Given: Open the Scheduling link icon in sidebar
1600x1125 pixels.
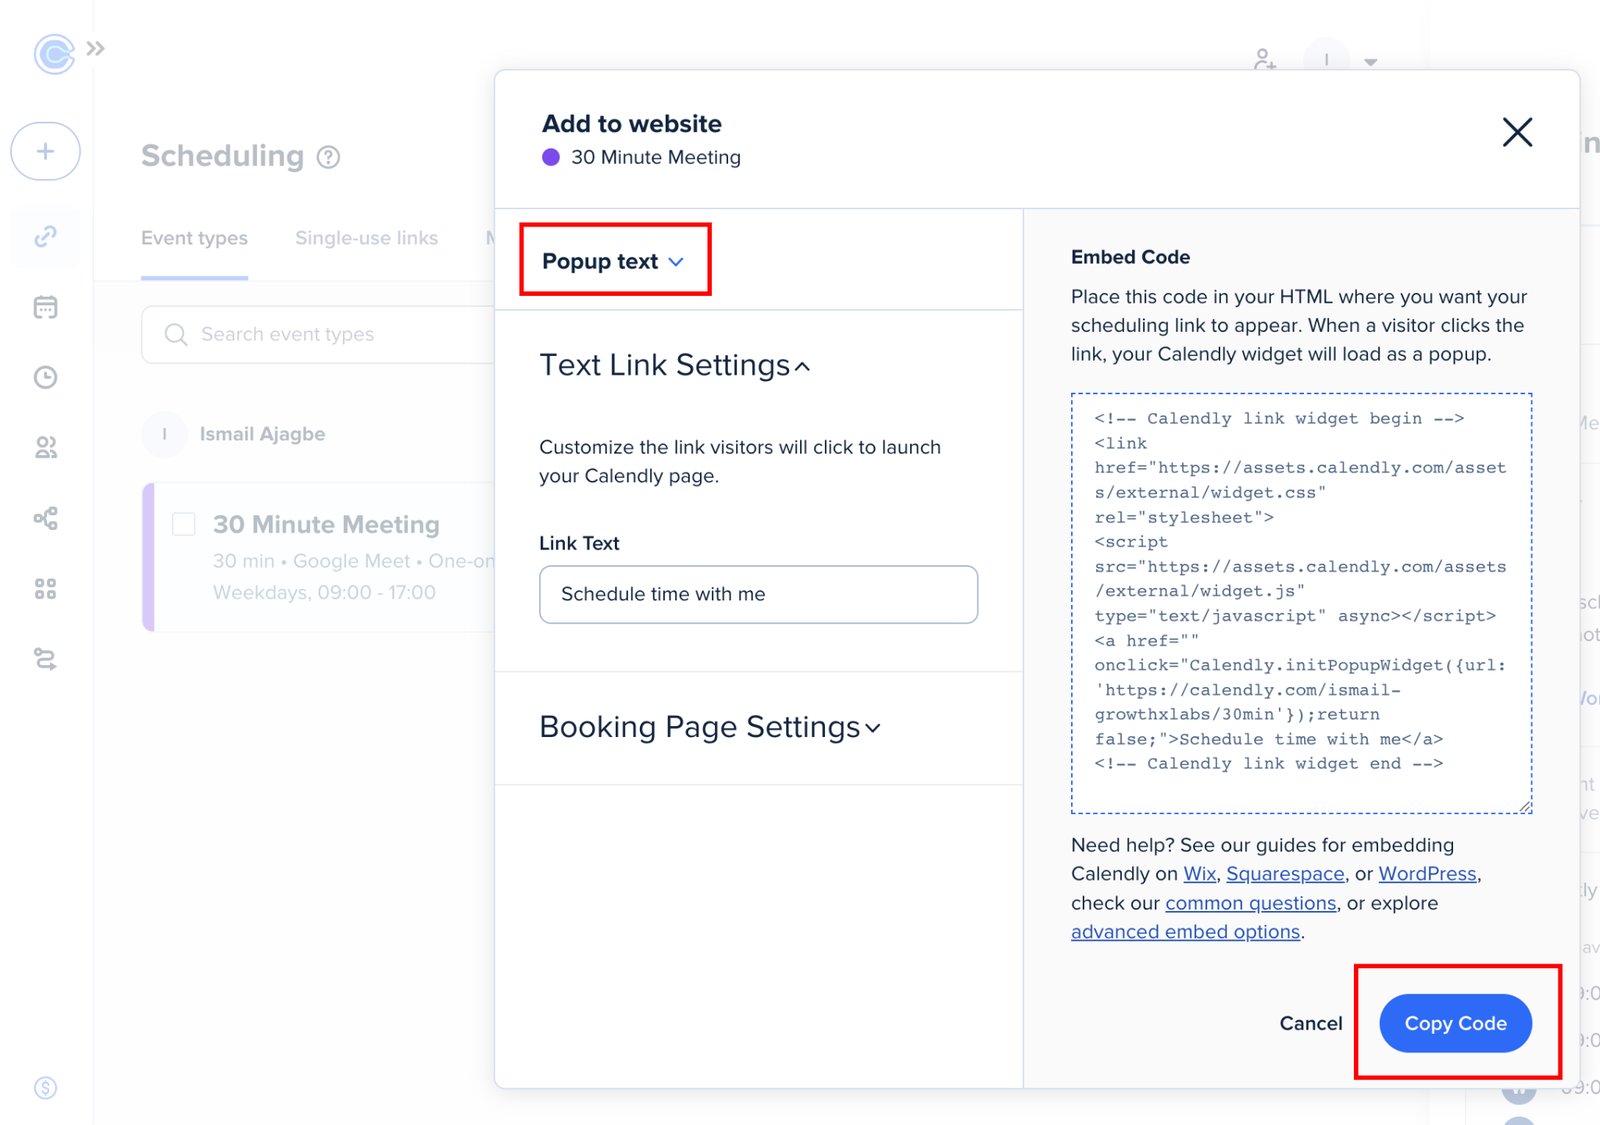Looking at the screenshot, I should click(45, 237).
